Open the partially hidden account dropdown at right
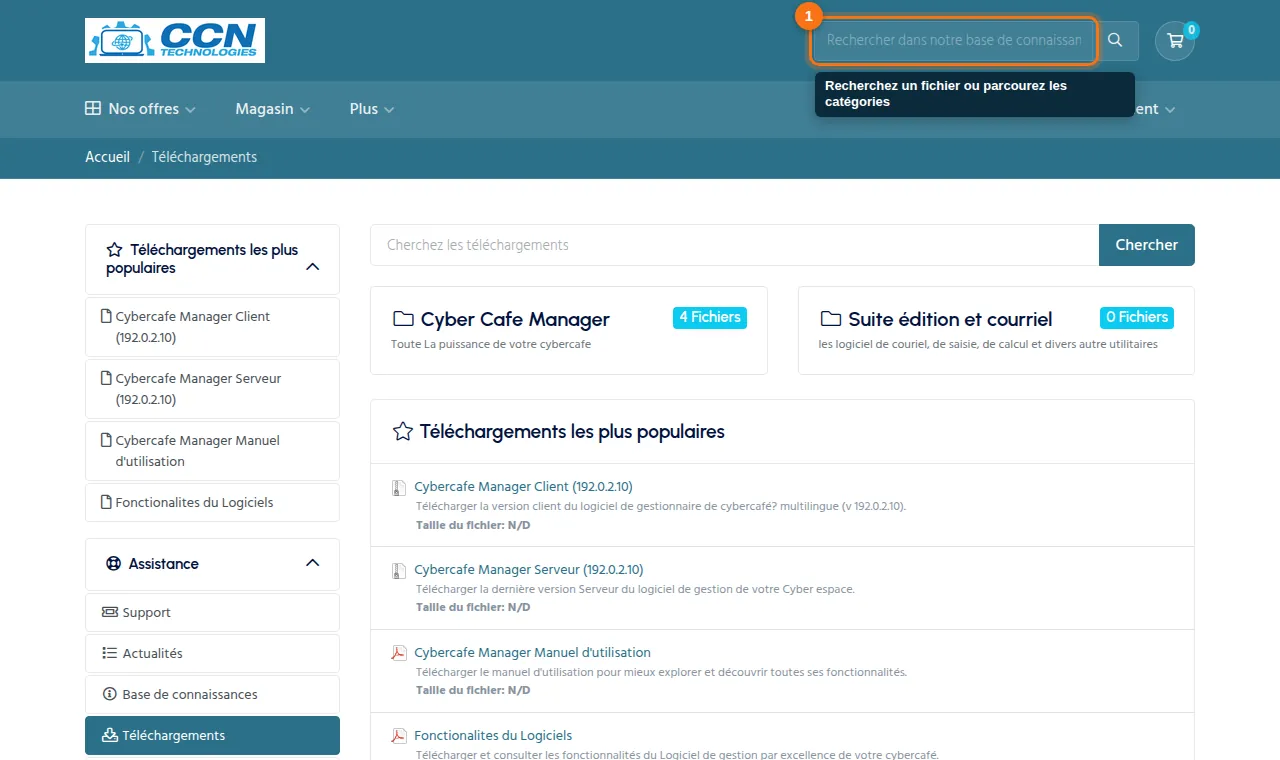This screenshot has height=760, width=1280. (1156, 109)
